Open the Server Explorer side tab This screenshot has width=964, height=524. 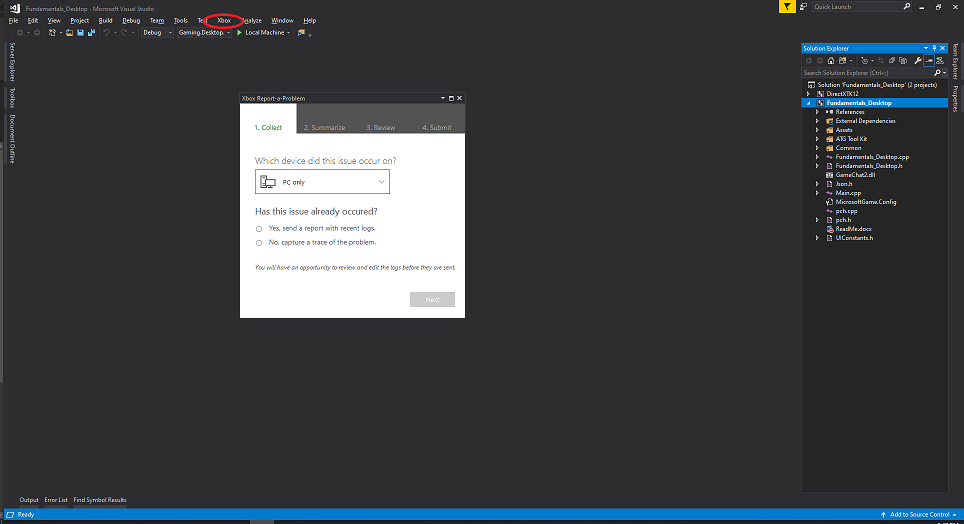click(x=12, y=62)
